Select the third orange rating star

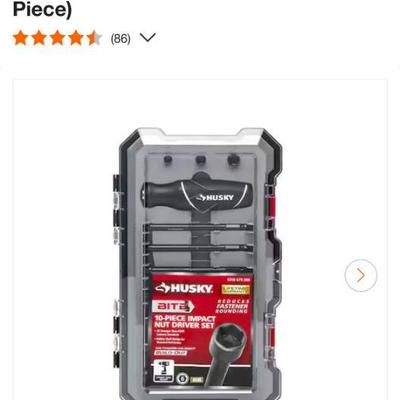click(57, 38)
